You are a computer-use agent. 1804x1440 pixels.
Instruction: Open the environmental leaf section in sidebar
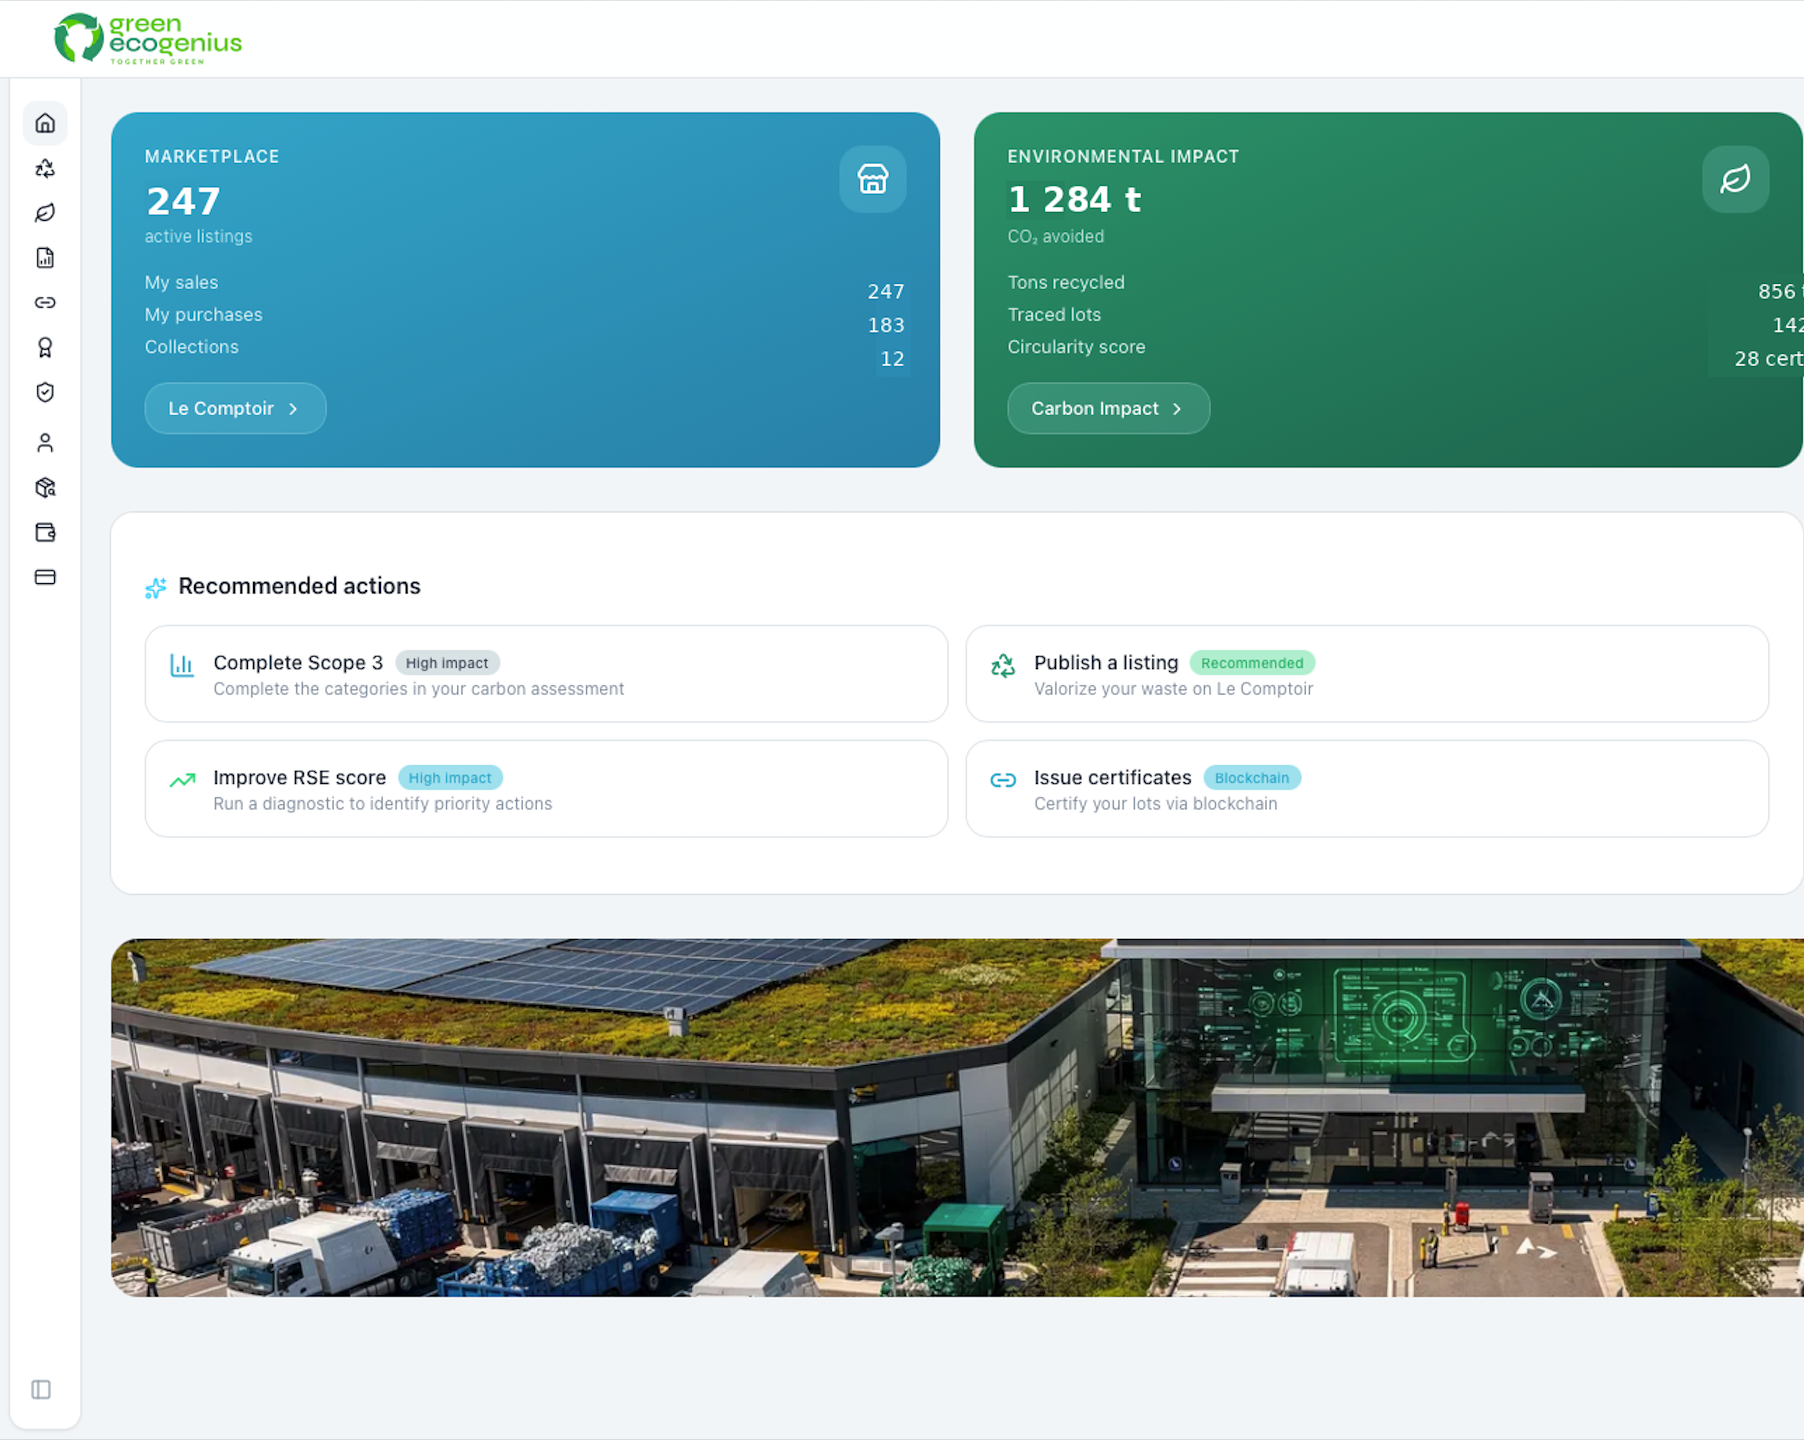[45, 212]
